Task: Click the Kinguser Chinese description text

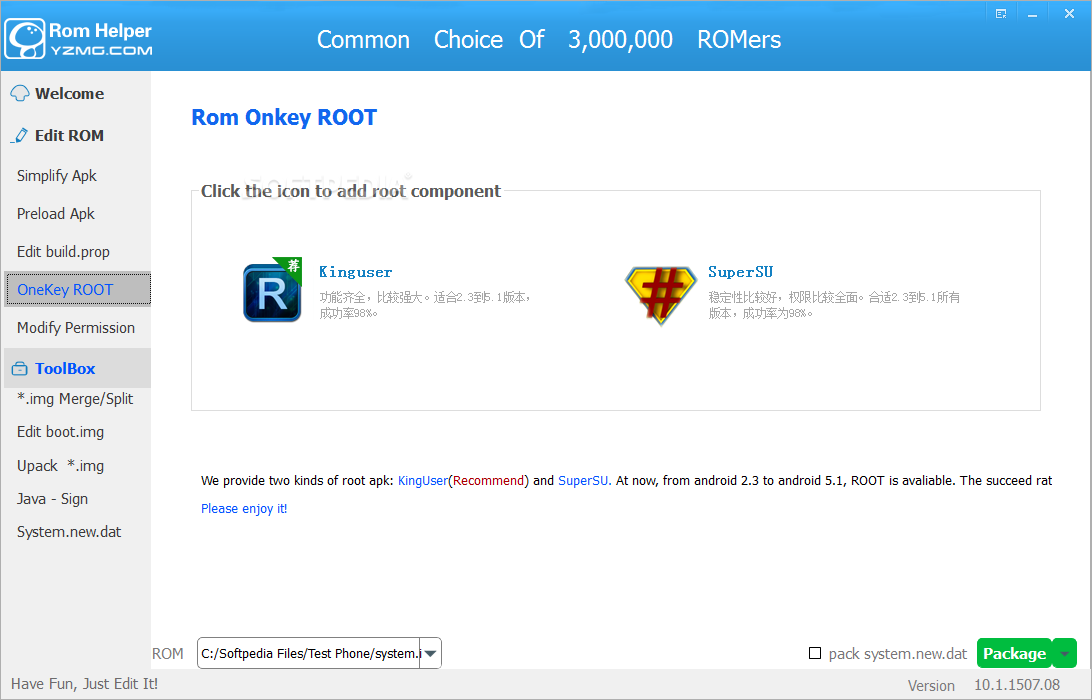Action: coord(425,305)
